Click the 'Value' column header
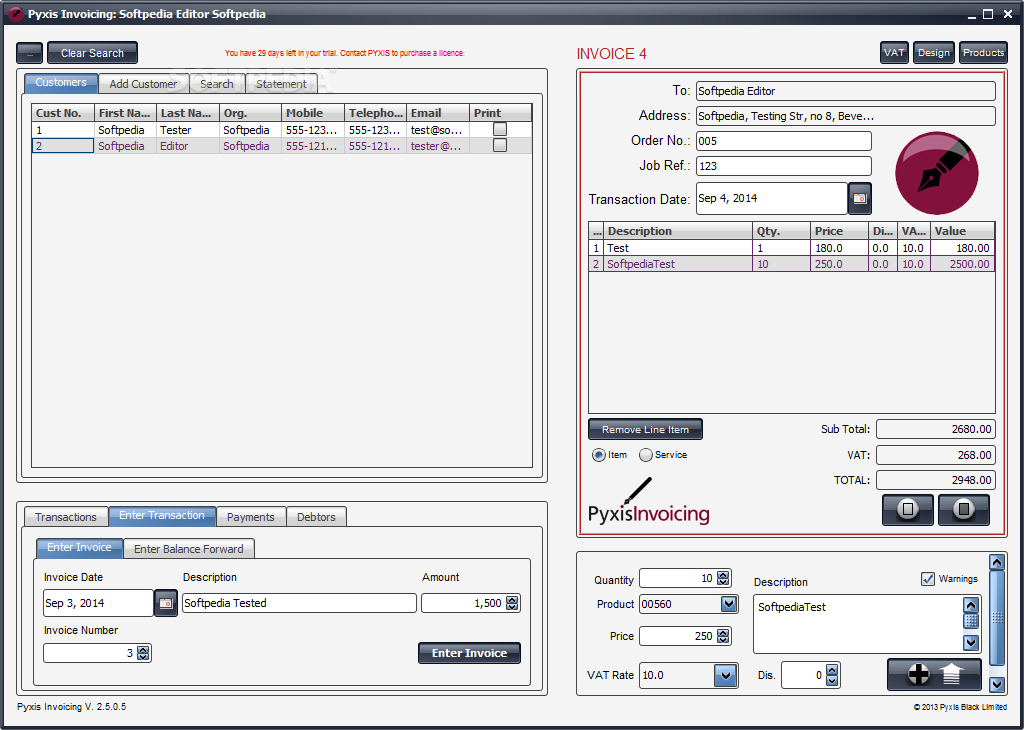Image resolution: width=1024 pixels, height=730 pixels. [x=963, y=231]
